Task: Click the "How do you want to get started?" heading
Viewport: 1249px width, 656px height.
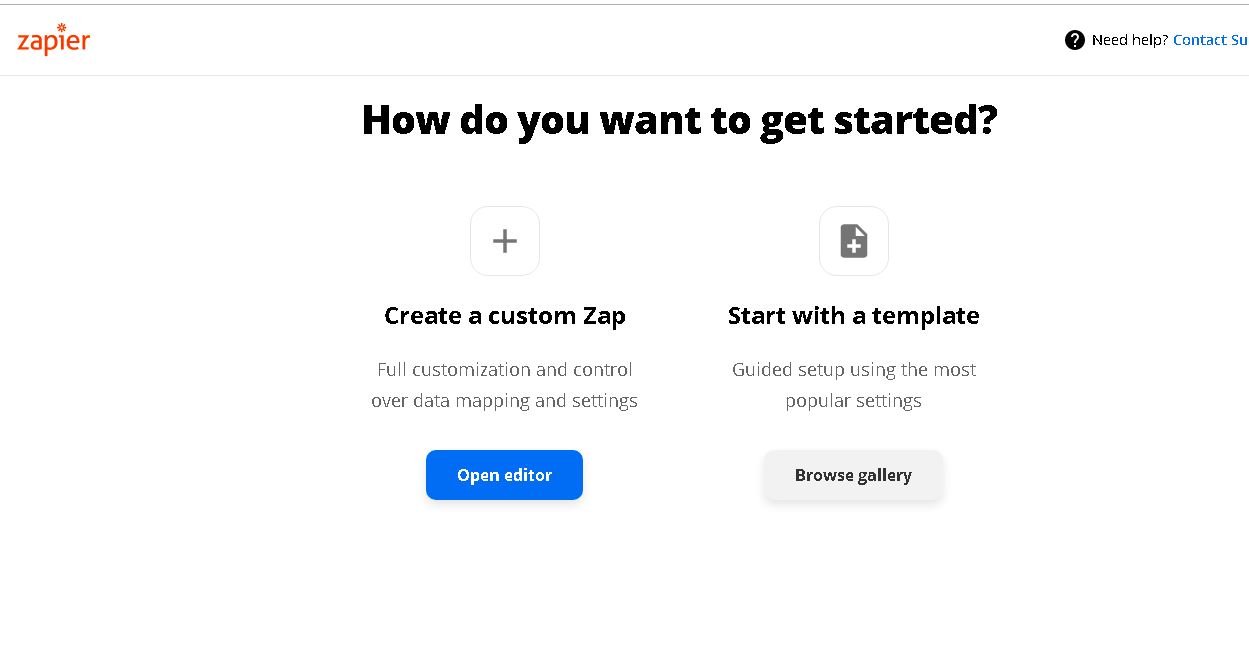Action: click(x=679, y=120)
